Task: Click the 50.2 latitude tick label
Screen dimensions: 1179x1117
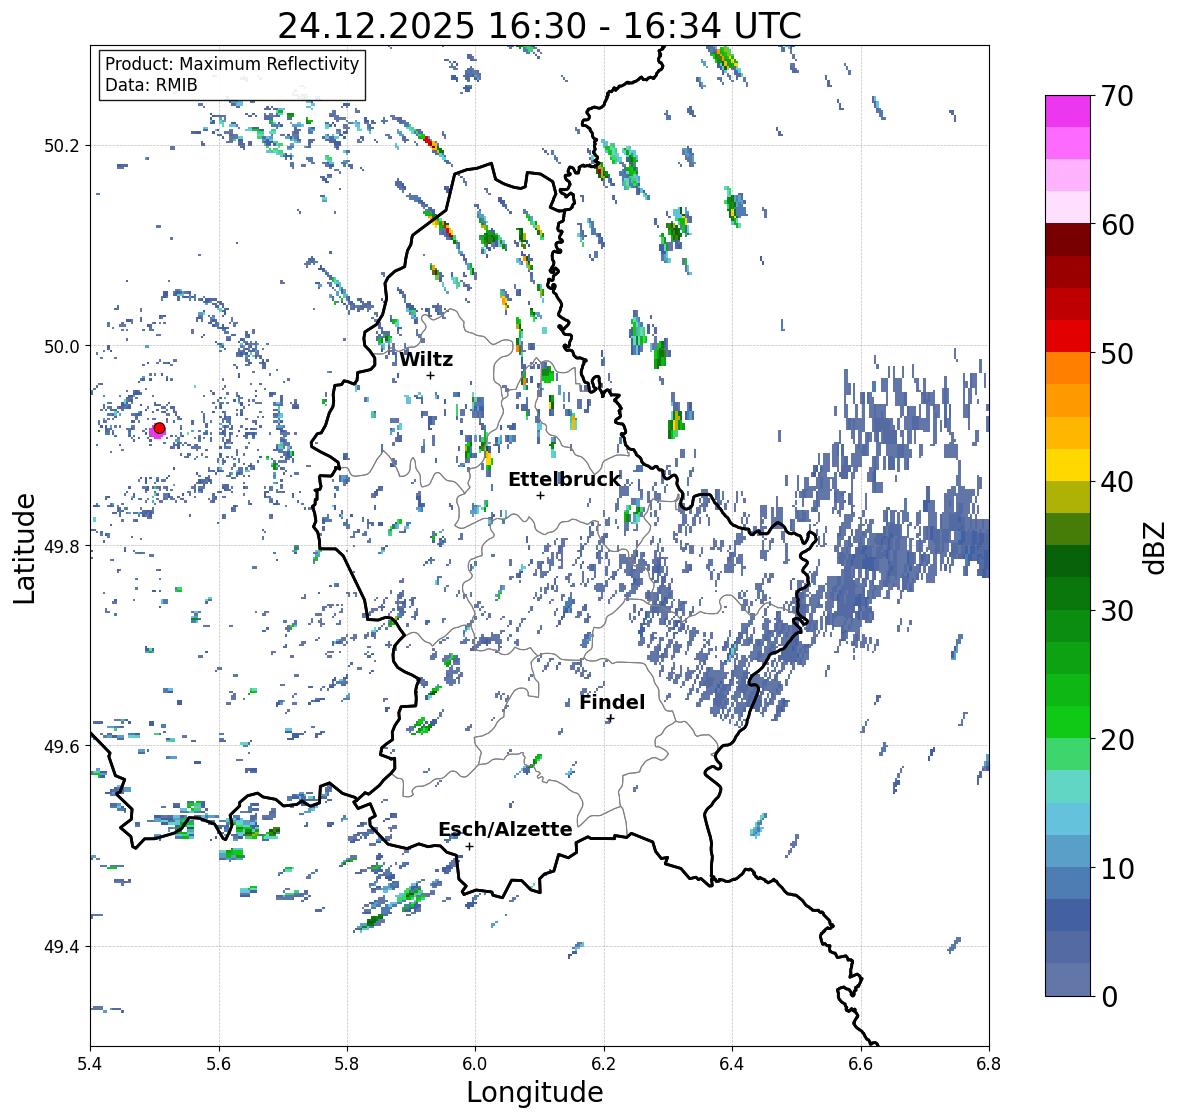Action: pos(61,146)
